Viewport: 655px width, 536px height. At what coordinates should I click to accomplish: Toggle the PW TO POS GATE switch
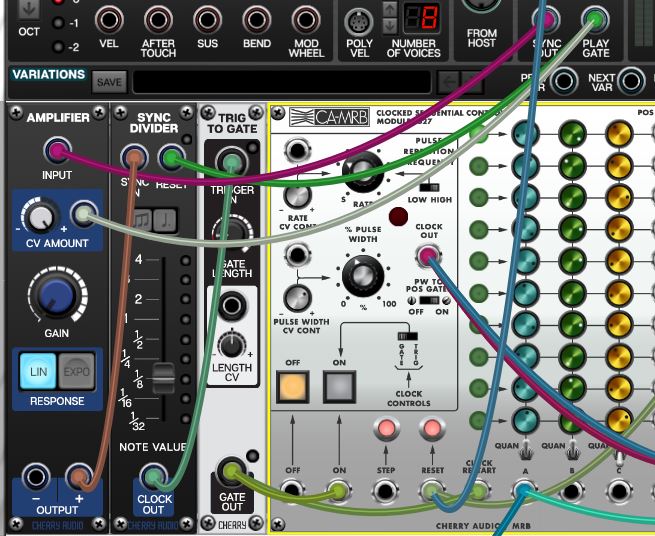(x=429, y=300)
